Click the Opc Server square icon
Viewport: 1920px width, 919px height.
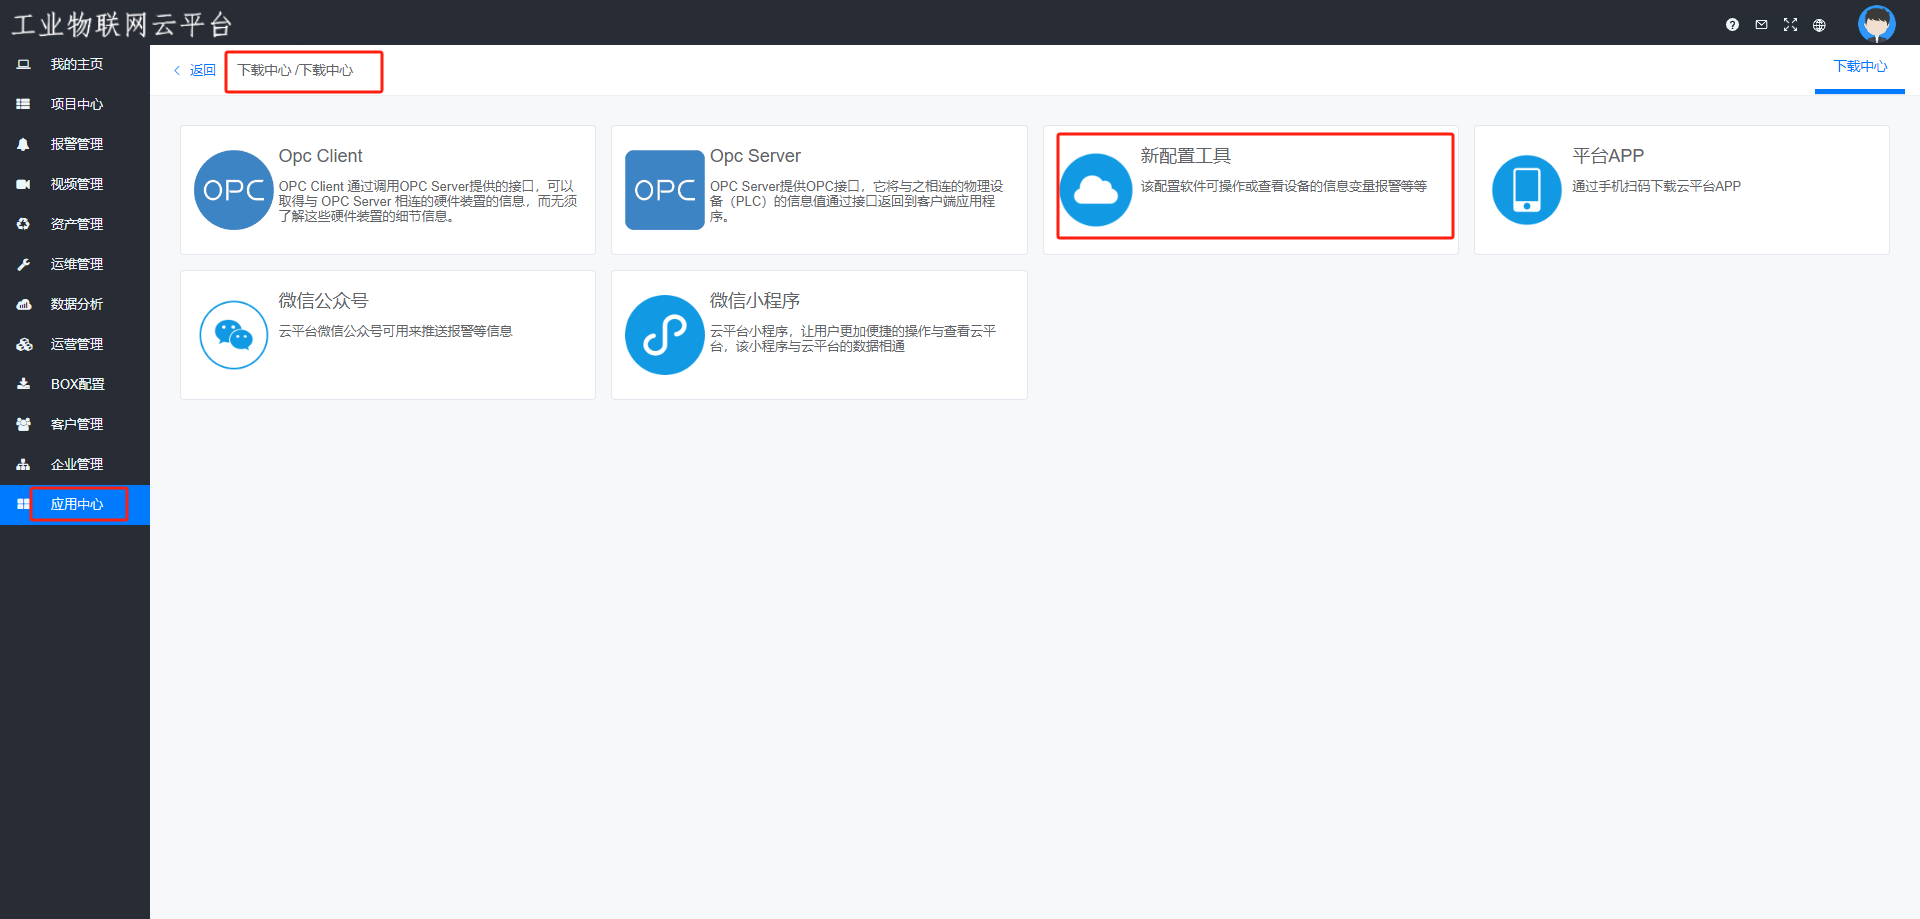(x=664, y=190)
